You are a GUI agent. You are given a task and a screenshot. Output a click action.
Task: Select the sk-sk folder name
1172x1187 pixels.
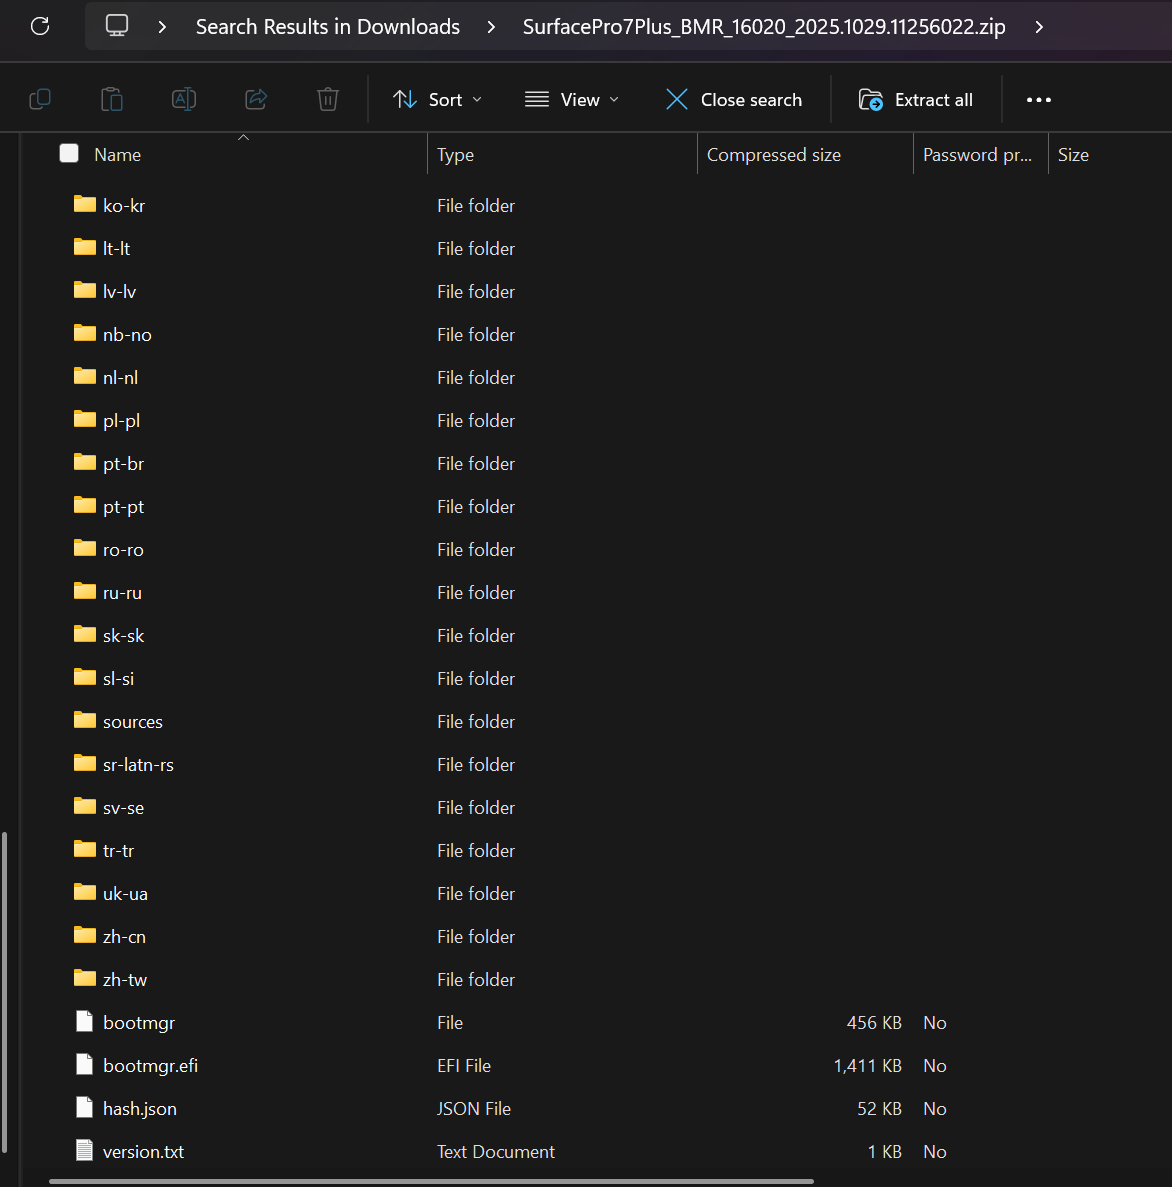(x=123, y=635)
